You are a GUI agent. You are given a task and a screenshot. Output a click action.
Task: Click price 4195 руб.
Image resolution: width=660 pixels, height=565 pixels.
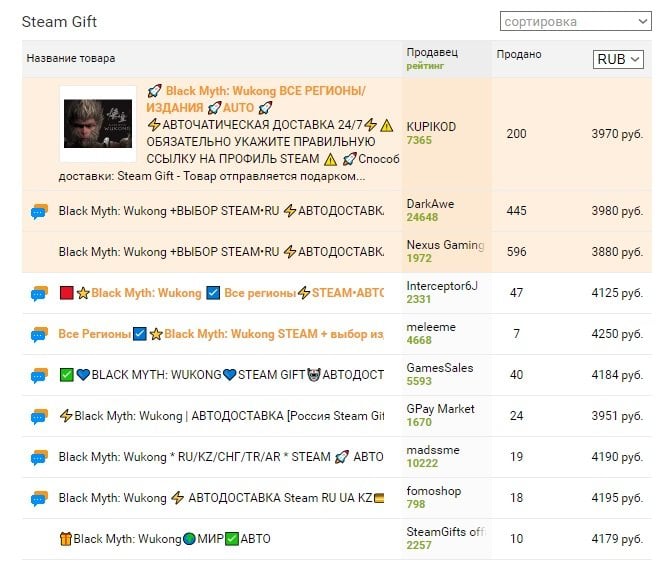click(617, 498)
